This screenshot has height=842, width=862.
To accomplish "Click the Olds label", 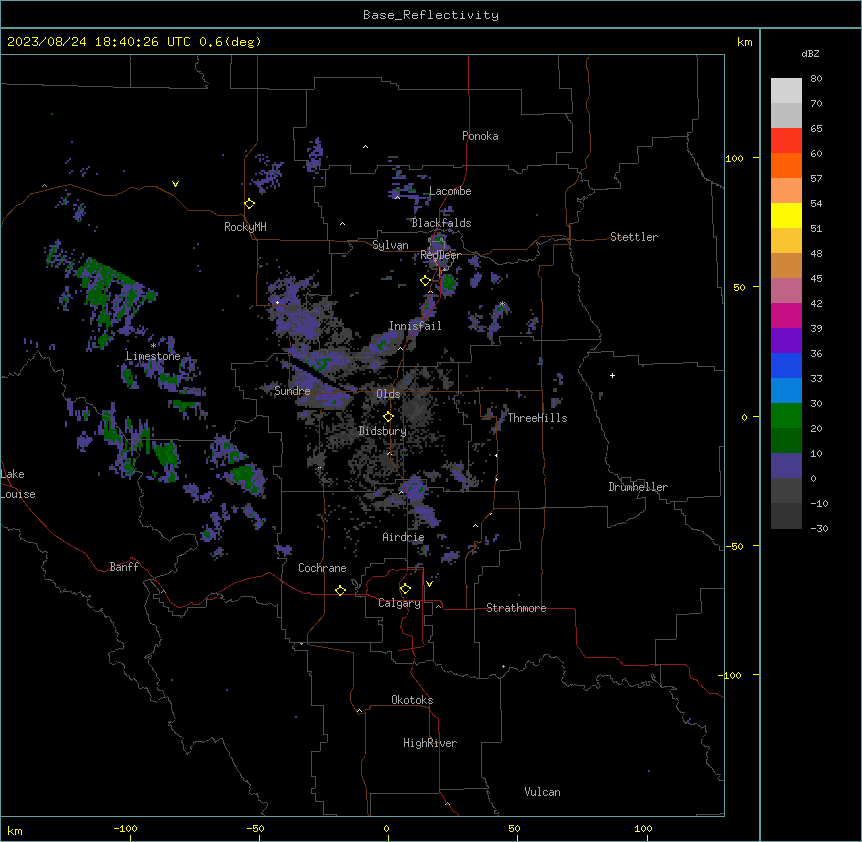I will coord(388,394).
